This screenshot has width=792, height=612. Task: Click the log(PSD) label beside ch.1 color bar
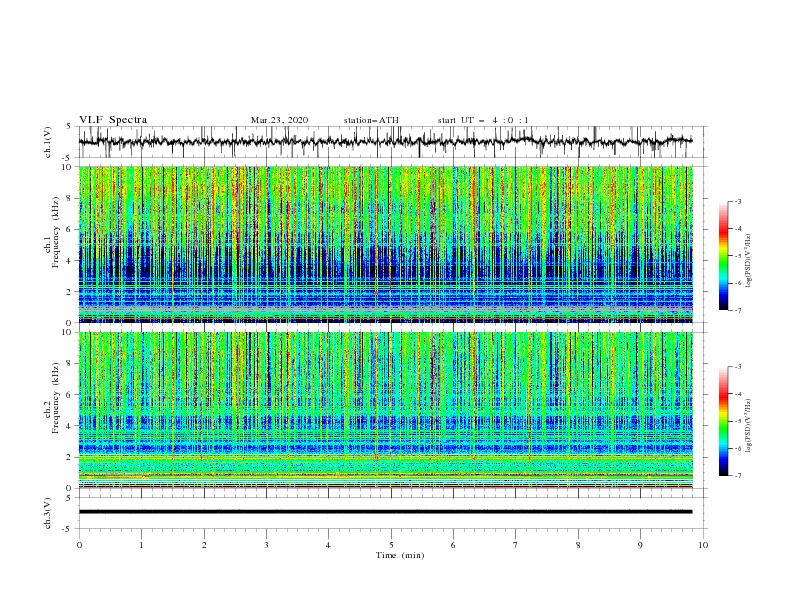click(749, 260)
